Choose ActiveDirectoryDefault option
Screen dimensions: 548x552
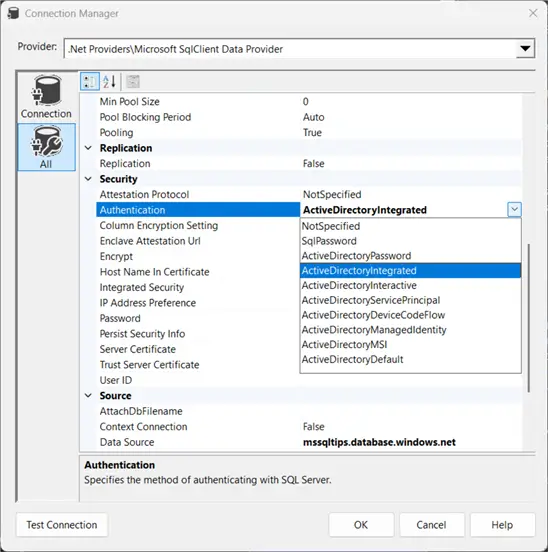pos(410,359)
